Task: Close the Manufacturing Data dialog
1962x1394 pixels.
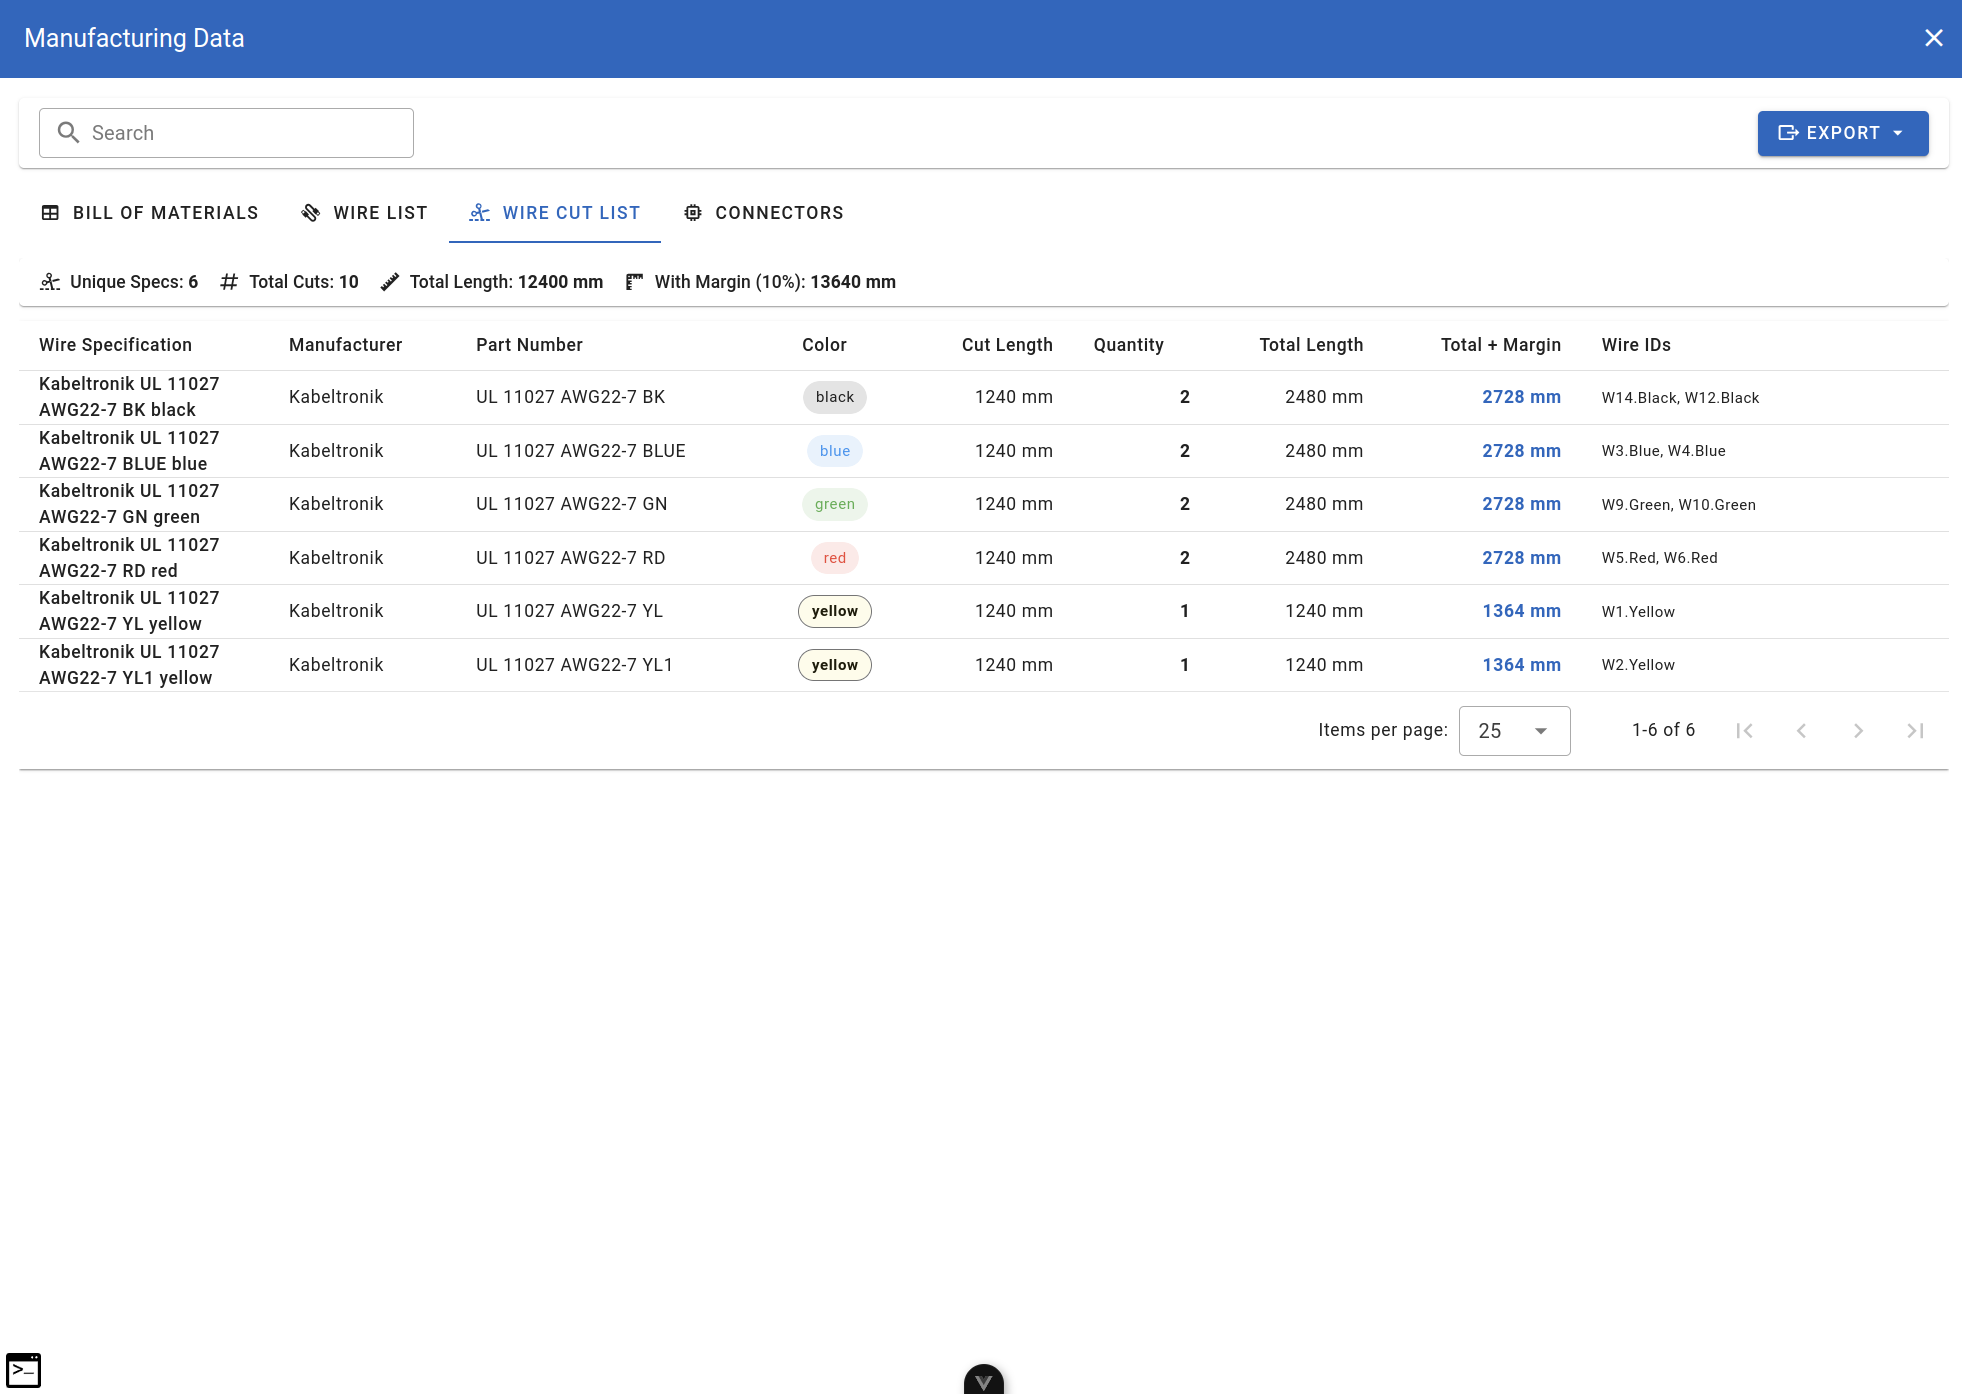Action: point(1933,38)
